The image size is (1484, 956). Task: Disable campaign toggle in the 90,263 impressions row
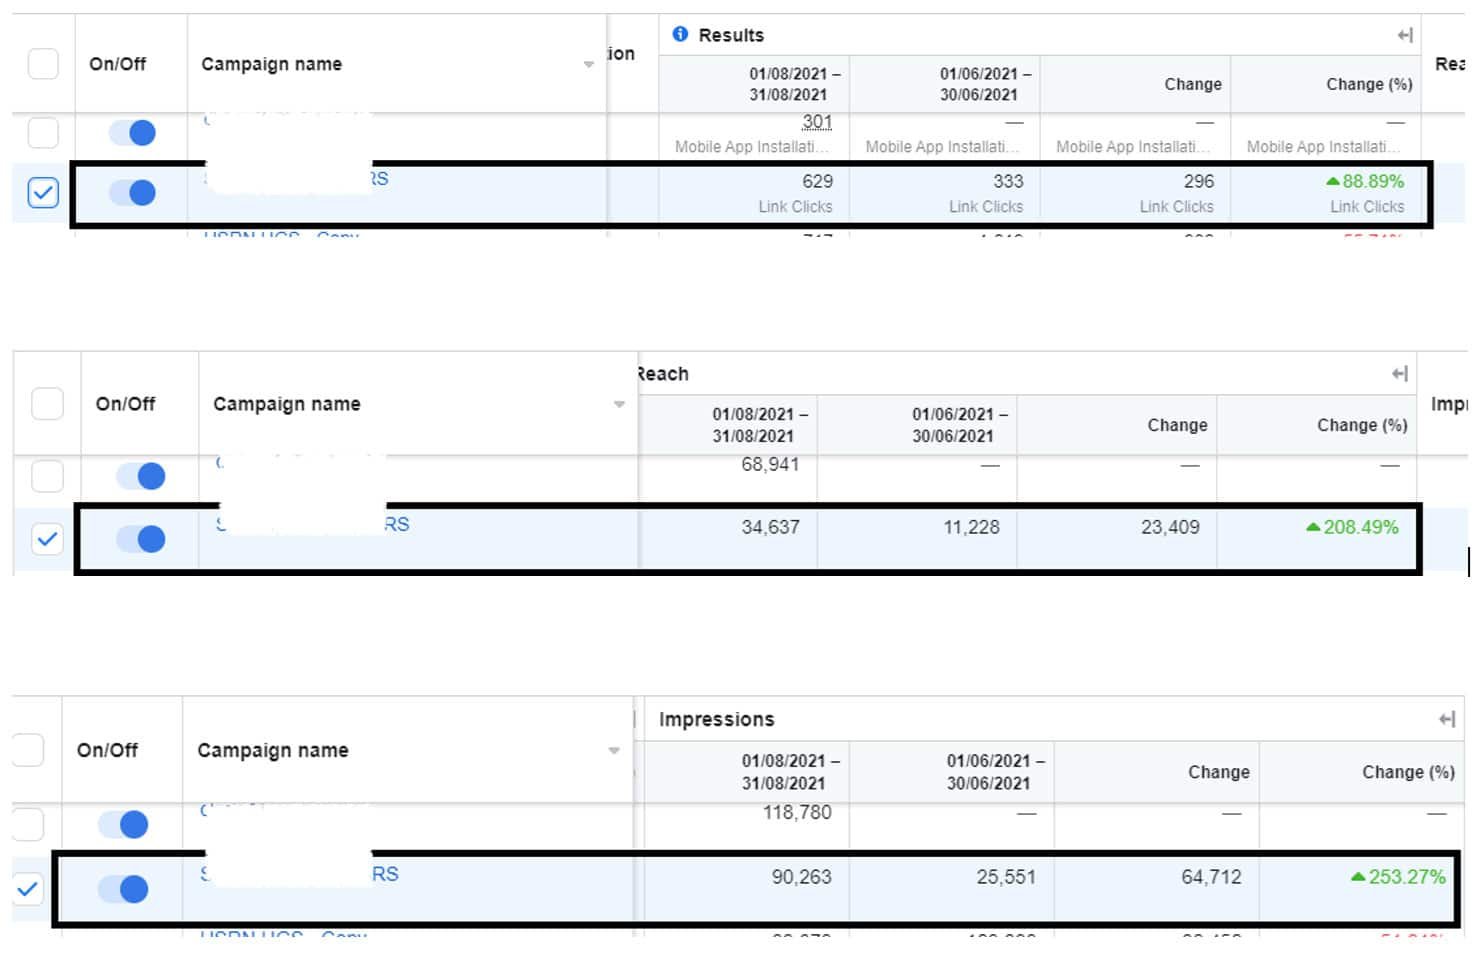[123, 889]
